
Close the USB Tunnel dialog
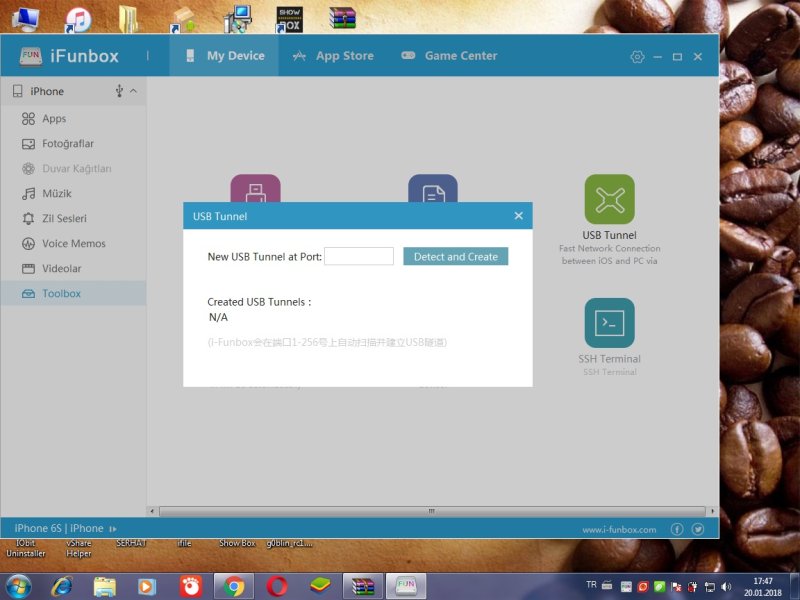(518, 216)
